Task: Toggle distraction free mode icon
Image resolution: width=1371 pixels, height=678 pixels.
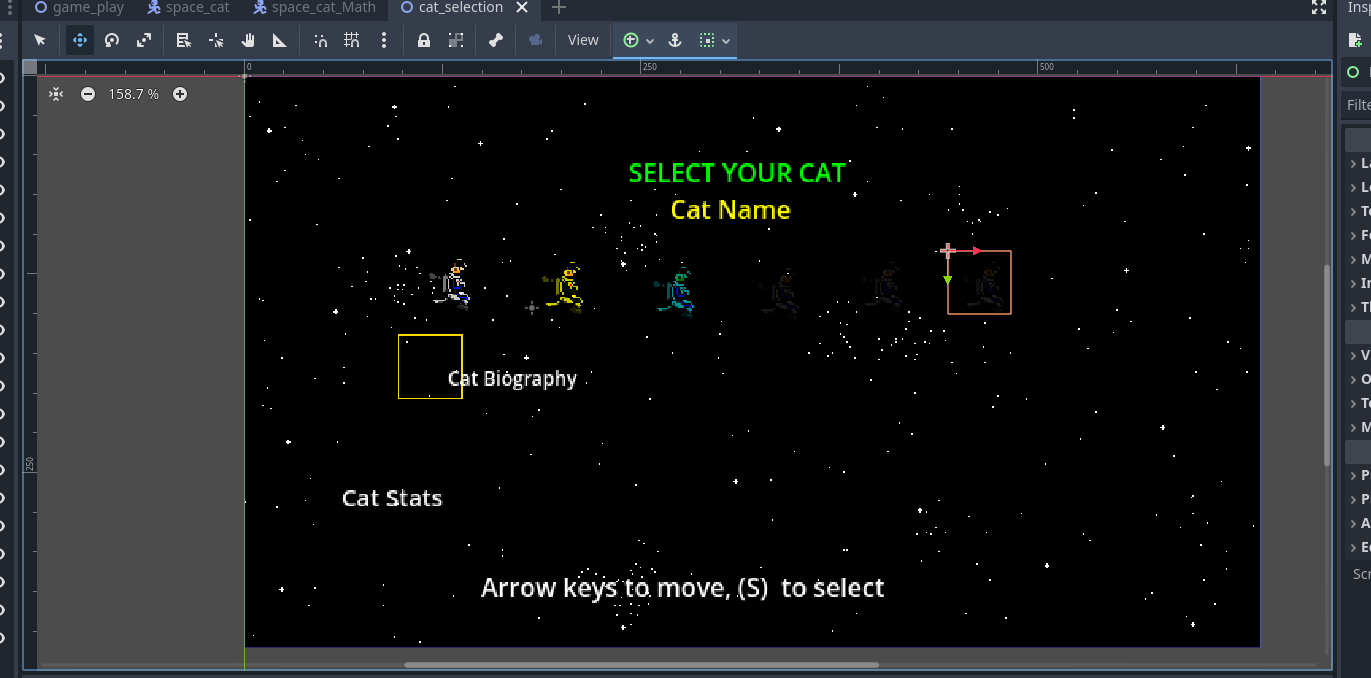Action: point(1319,7)
